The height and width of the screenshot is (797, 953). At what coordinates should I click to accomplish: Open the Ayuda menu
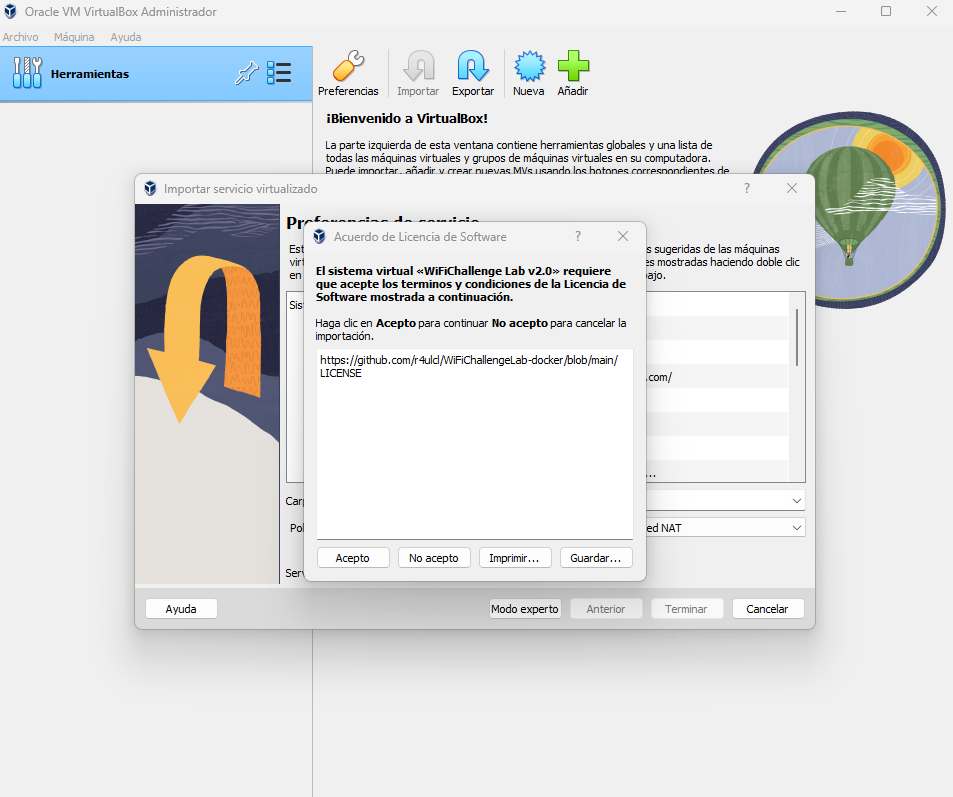pos(126,37)
